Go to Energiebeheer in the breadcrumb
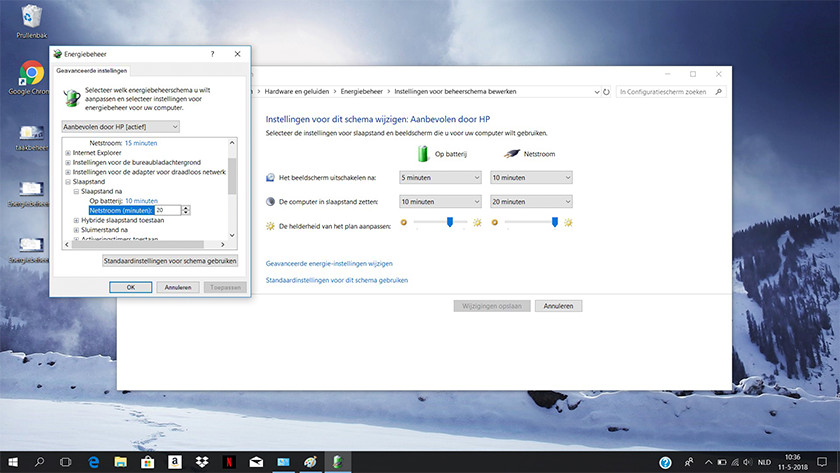Screen dimensions: 840x473 click(x=362, y=92)
